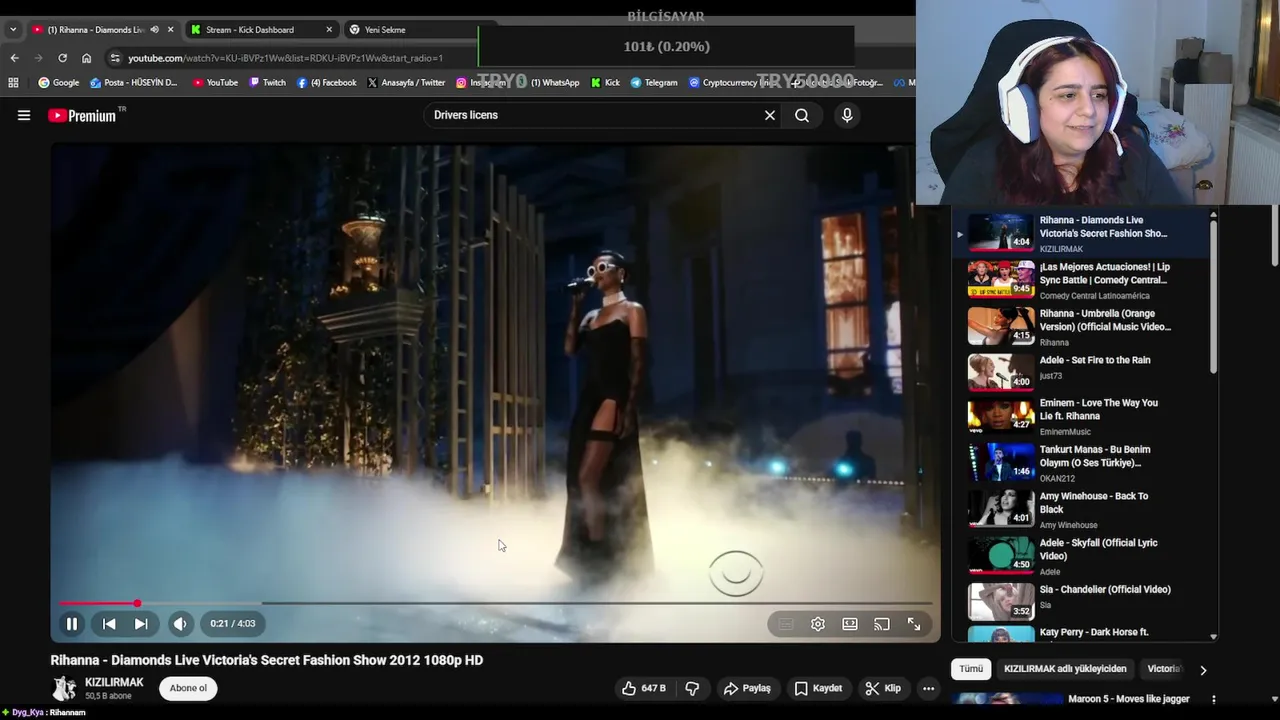
Task: Open more actions three-dot menu below the video
Action: (x=929, y=688)
